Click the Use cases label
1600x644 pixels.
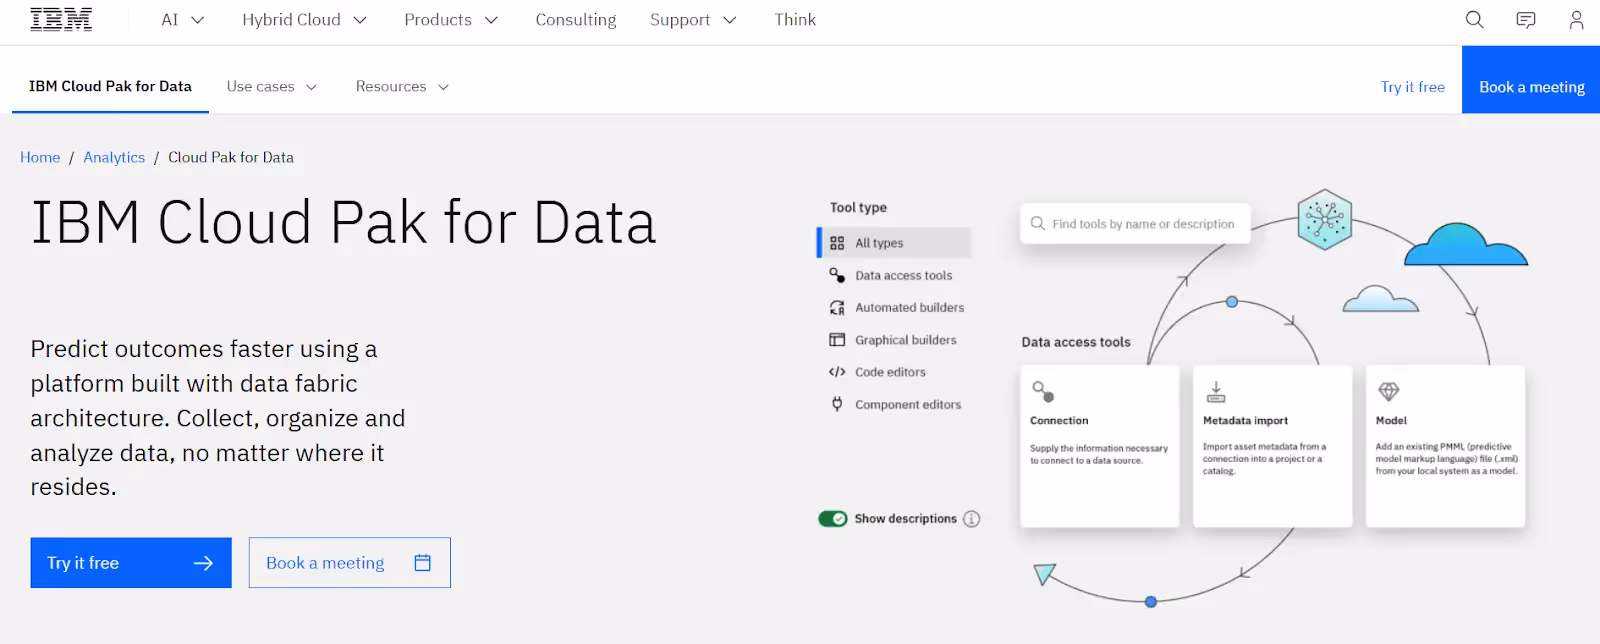[260, 87]
